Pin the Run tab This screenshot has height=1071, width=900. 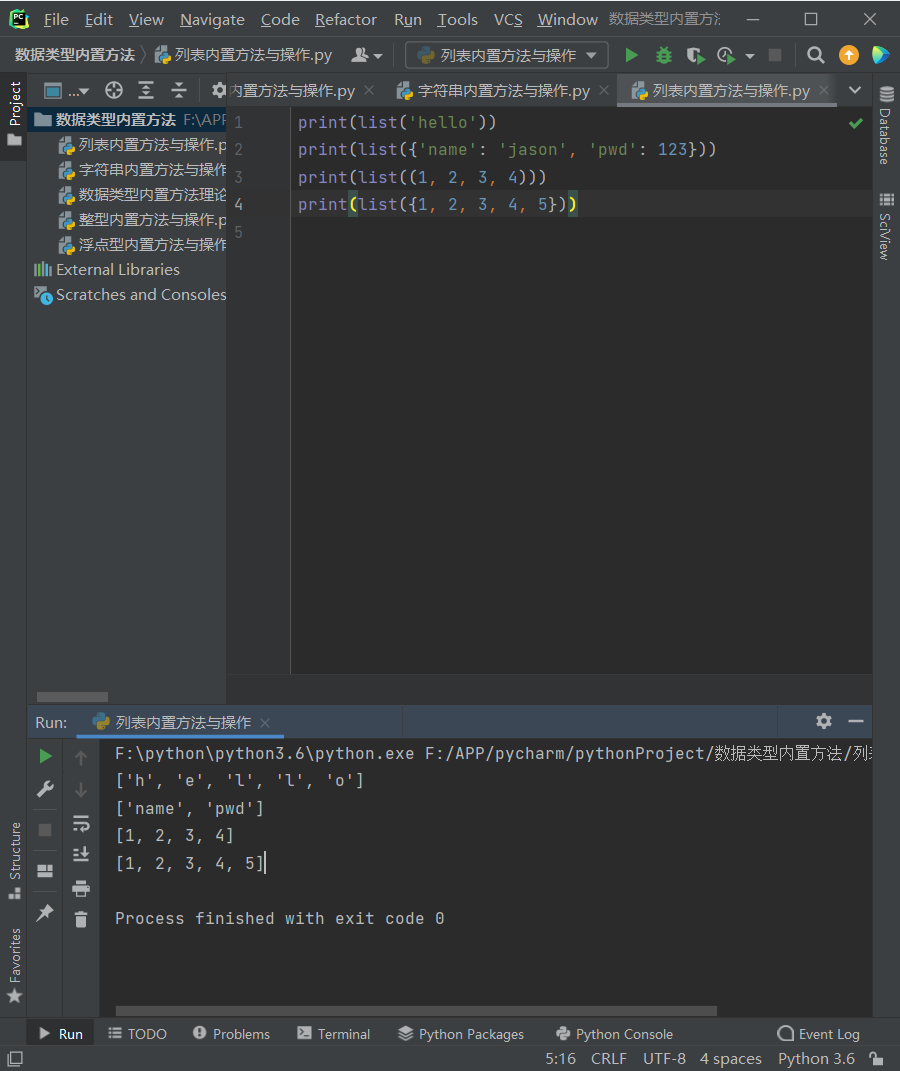pyautogui.click(x=45, y=912)
